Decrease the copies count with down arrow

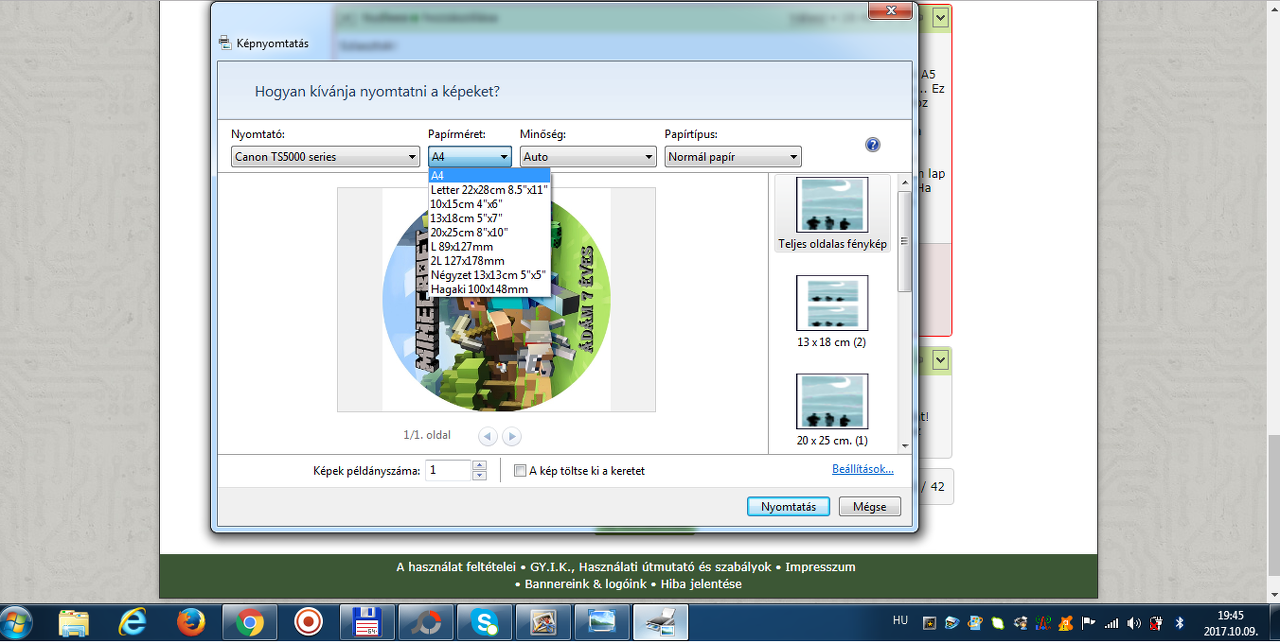pos(479,476)
